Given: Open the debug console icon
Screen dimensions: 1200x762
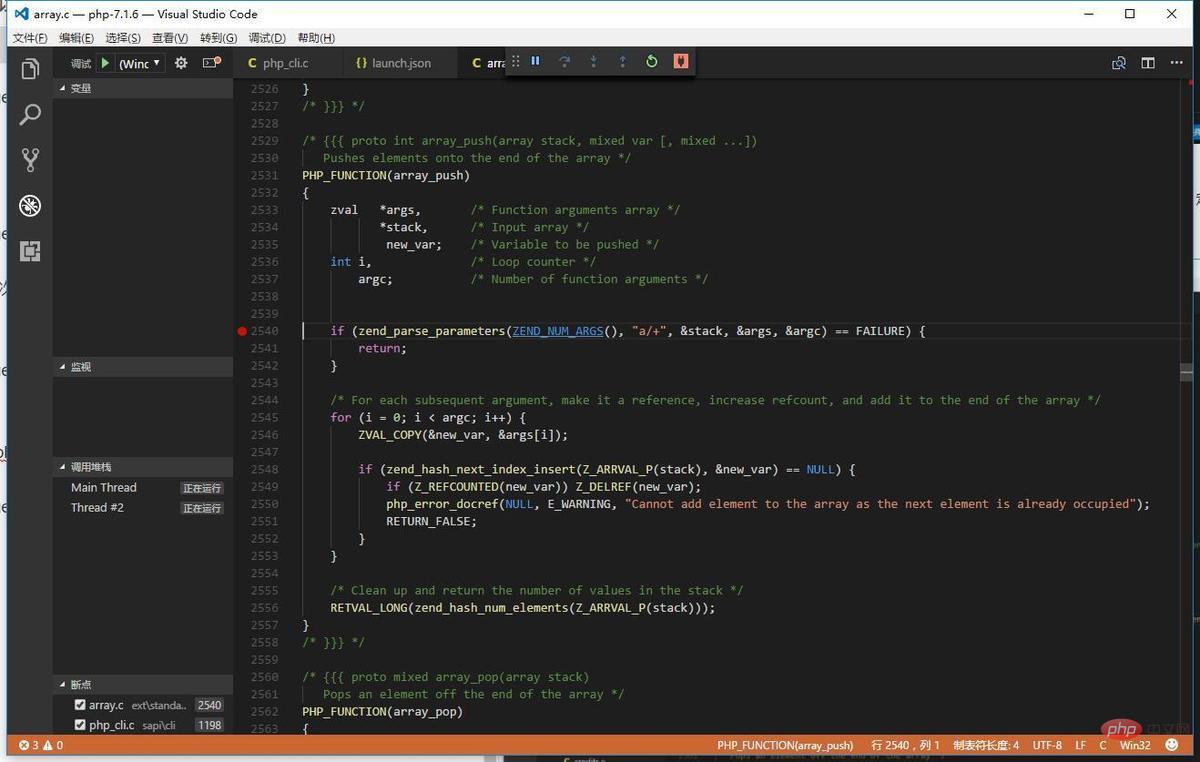Looking at the screenshot, I should click(x=211, y=63).
